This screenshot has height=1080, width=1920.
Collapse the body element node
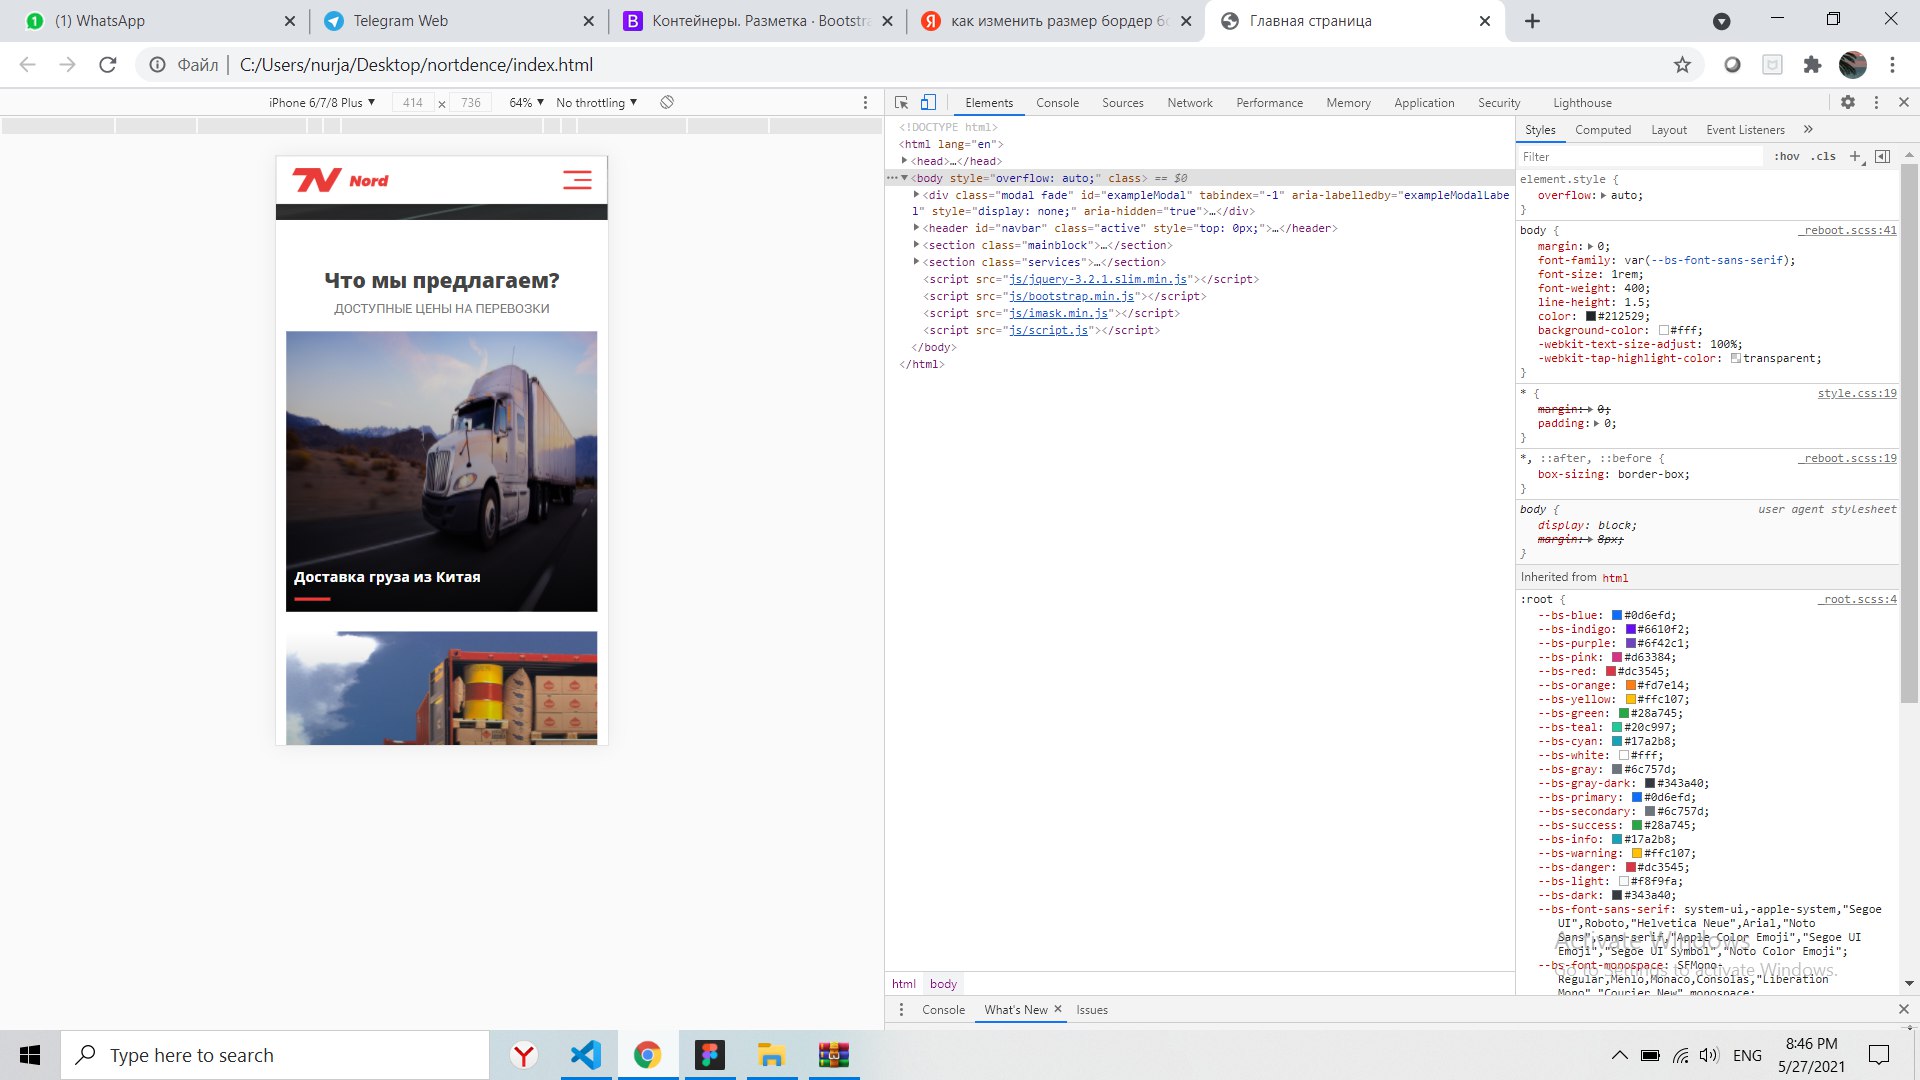coord(905,178)
